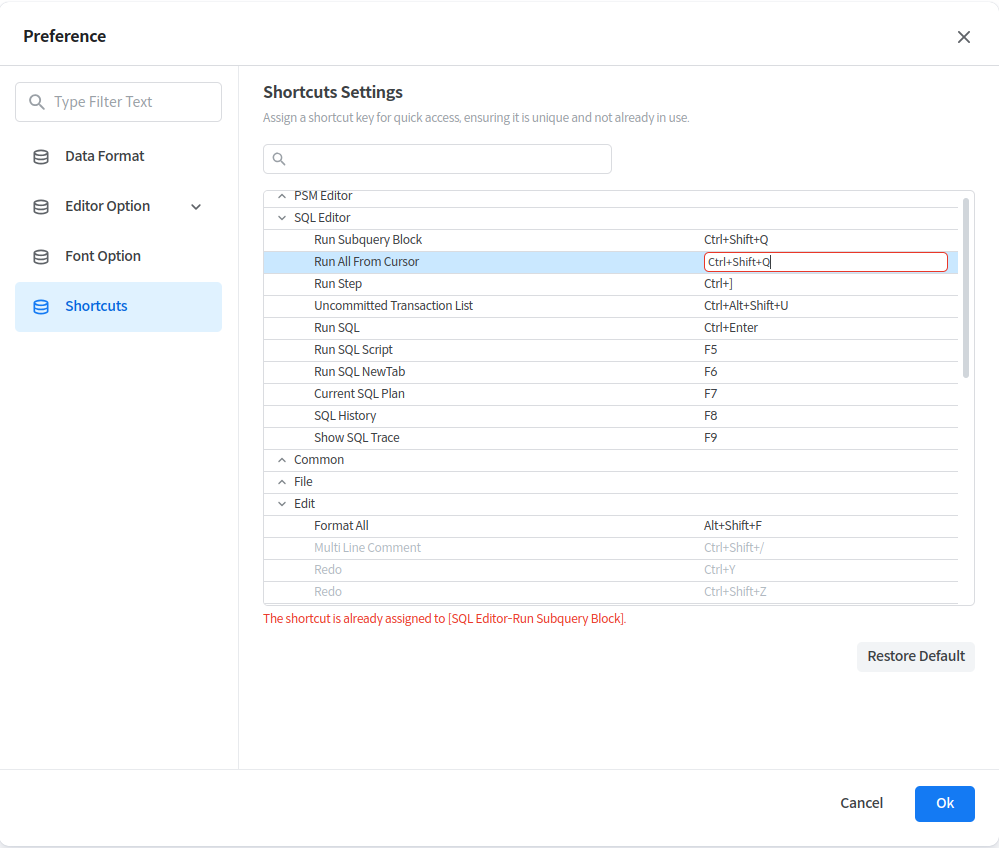Click the filter text search icon
999x848 pixels.
click(37, 102)
